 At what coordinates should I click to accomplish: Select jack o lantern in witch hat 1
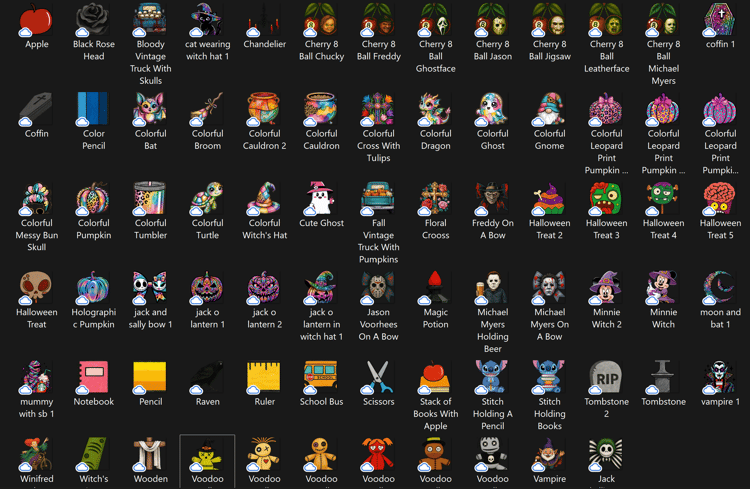tap(321, 288)
